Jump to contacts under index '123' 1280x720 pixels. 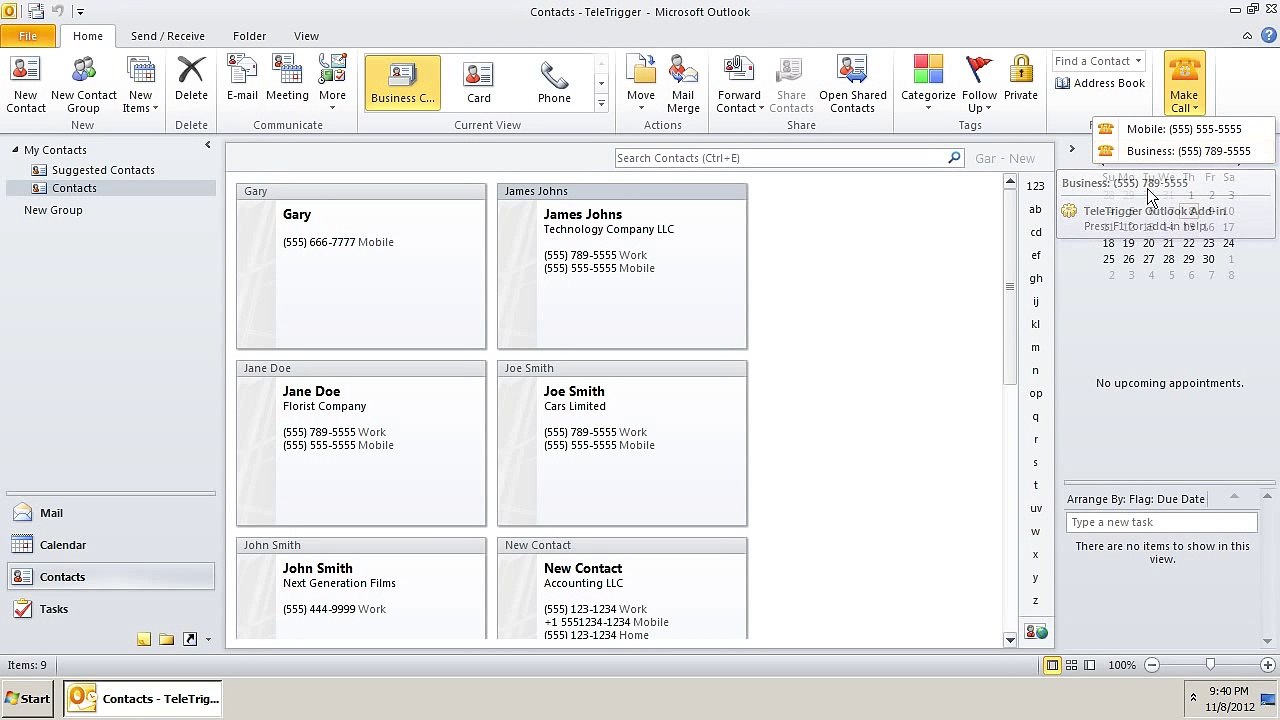(x=1036, y=186)
